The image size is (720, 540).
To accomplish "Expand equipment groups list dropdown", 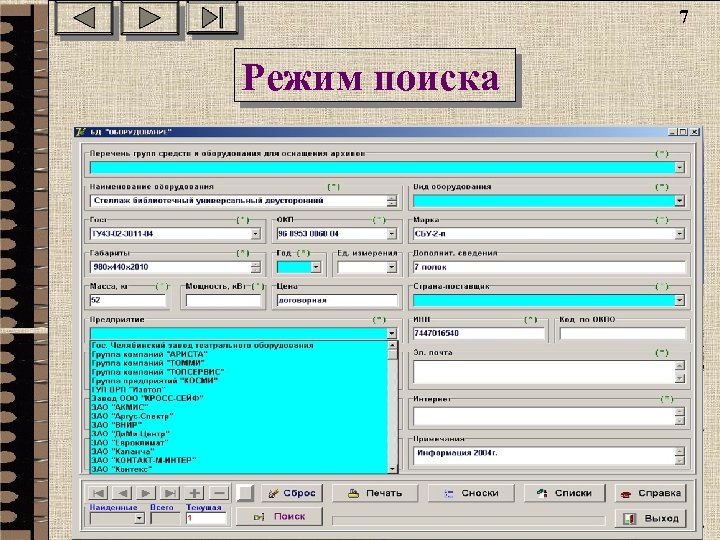I will pyautogui.click(x=680, y=168).
